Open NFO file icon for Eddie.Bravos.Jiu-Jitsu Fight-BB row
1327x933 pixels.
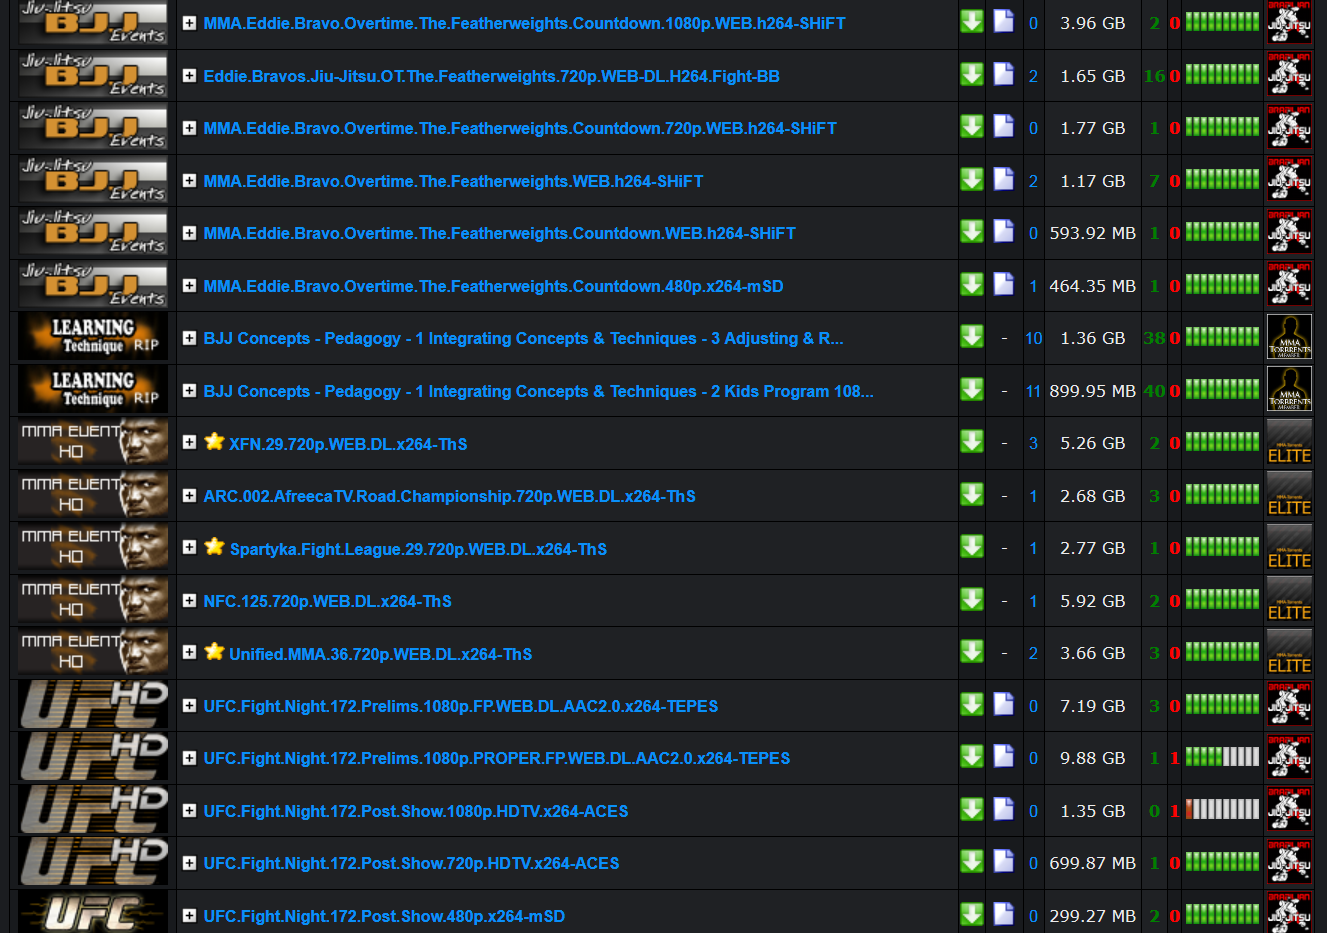coord(1003,74)
